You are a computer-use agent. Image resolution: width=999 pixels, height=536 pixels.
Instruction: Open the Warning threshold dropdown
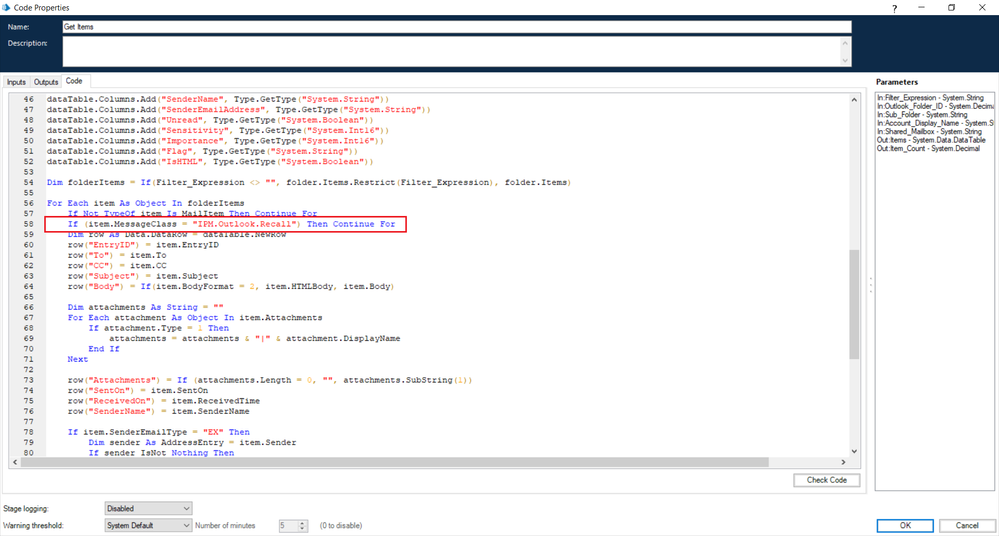pos(148,525)
